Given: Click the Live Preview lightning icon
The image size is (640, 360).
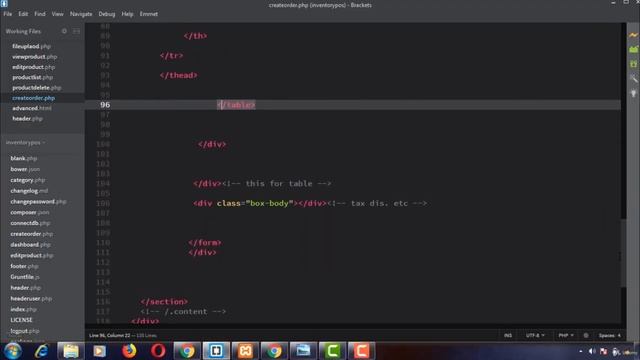Looking at the screenshot, I should 633,36.
